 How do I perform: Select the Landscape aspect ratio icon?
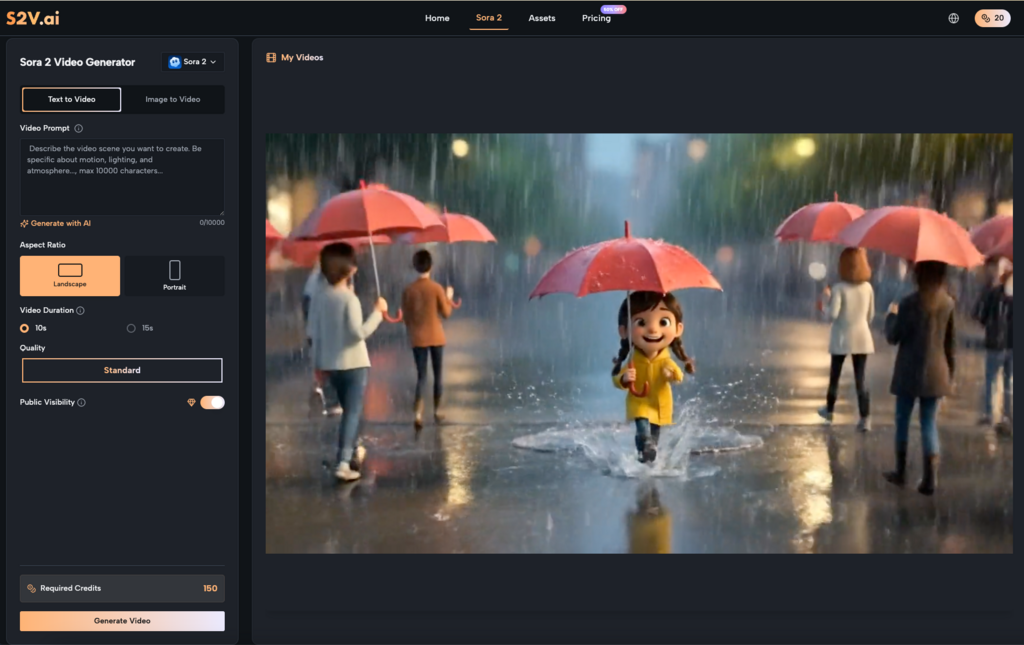tap(70, 271)
